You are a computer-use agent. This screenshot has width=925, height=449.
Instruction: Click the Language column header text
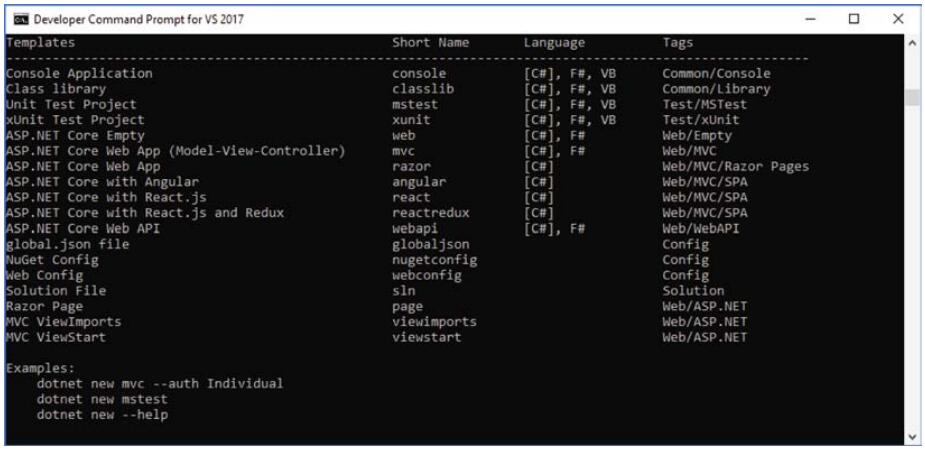tap(554, 43)
